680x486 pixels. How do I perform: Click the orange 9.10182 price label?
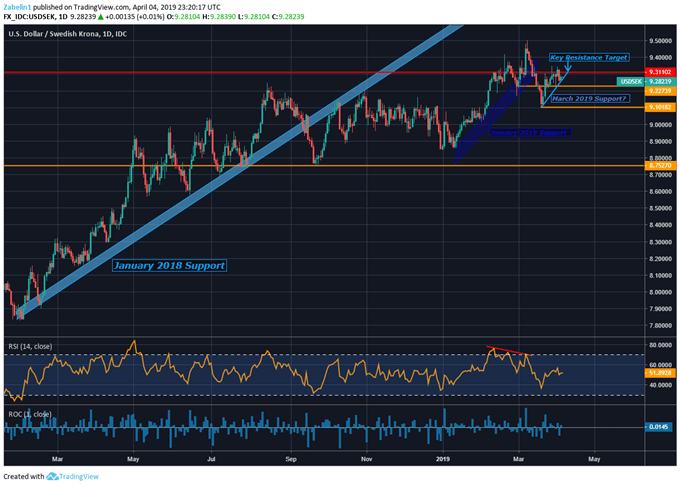(x=660, y=107)
